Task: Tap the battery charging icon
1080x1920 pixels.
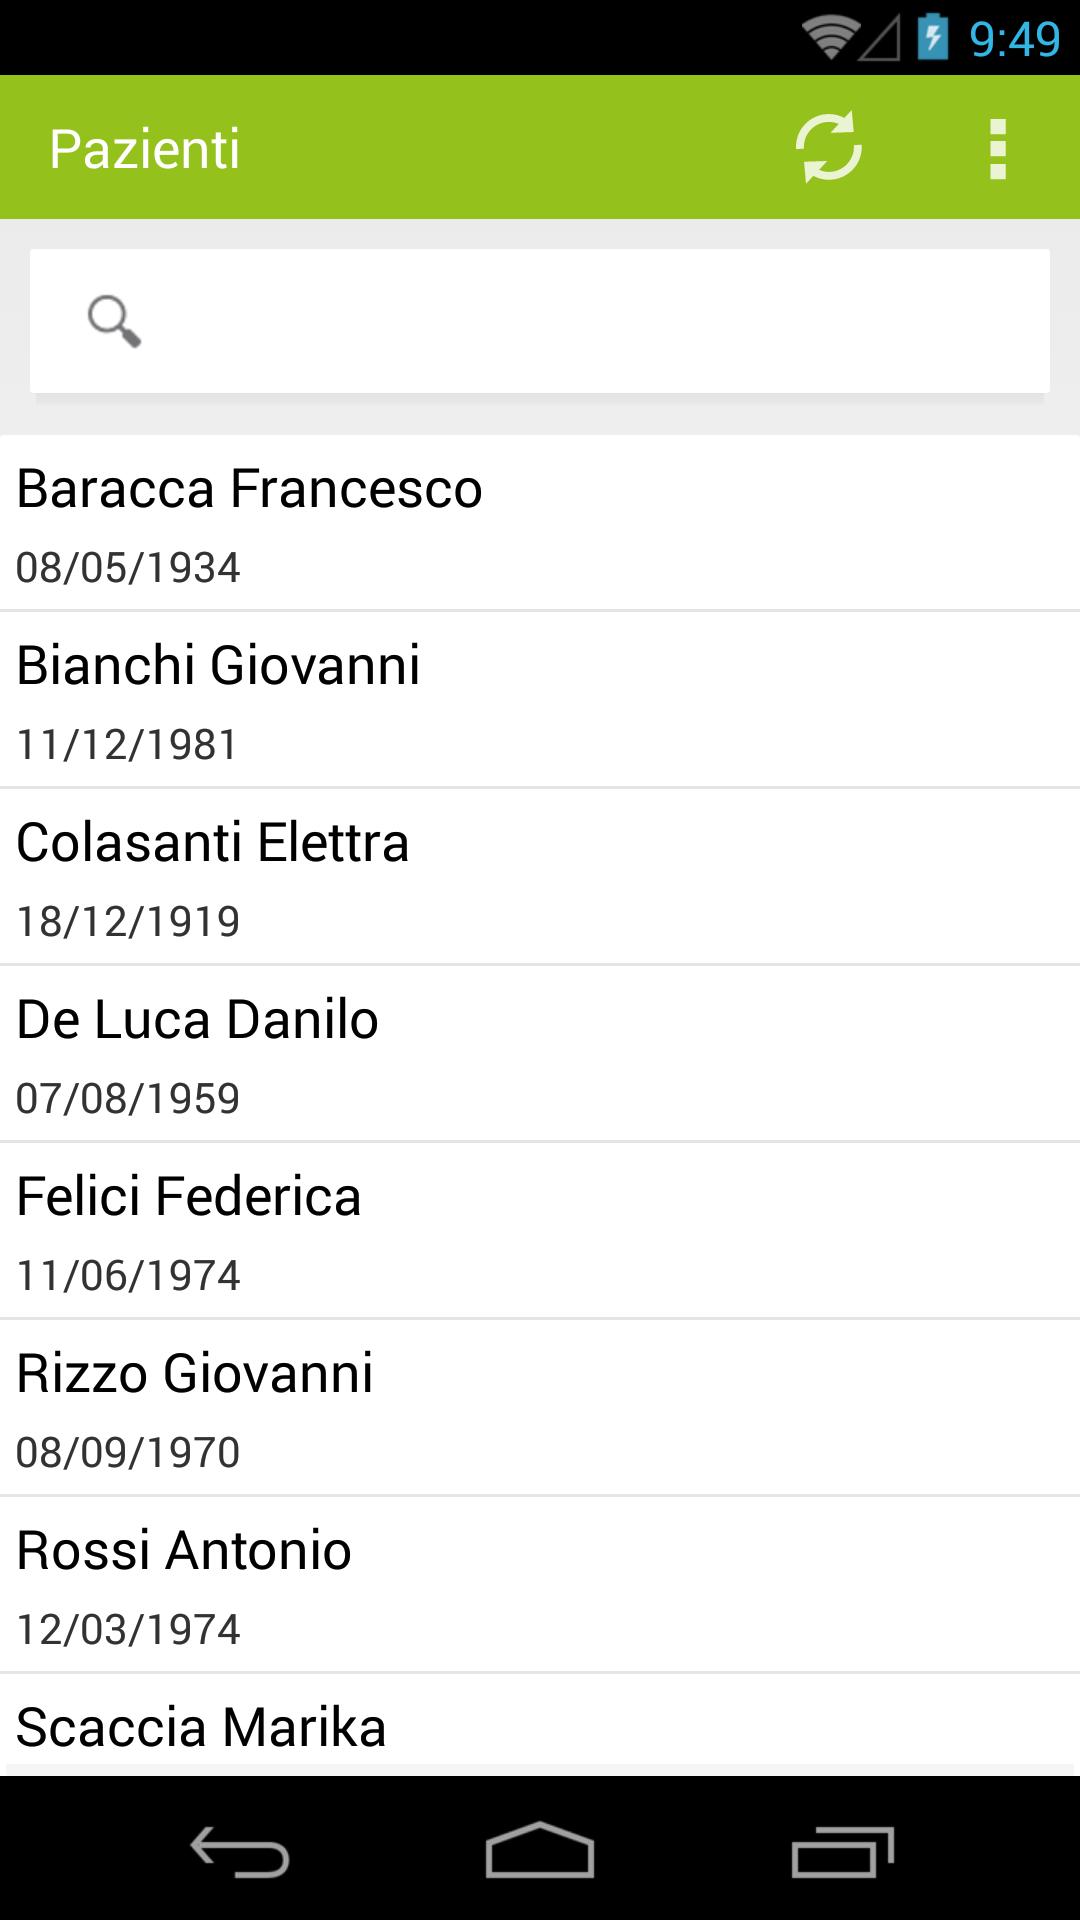Action: click(x=932, y=38)
